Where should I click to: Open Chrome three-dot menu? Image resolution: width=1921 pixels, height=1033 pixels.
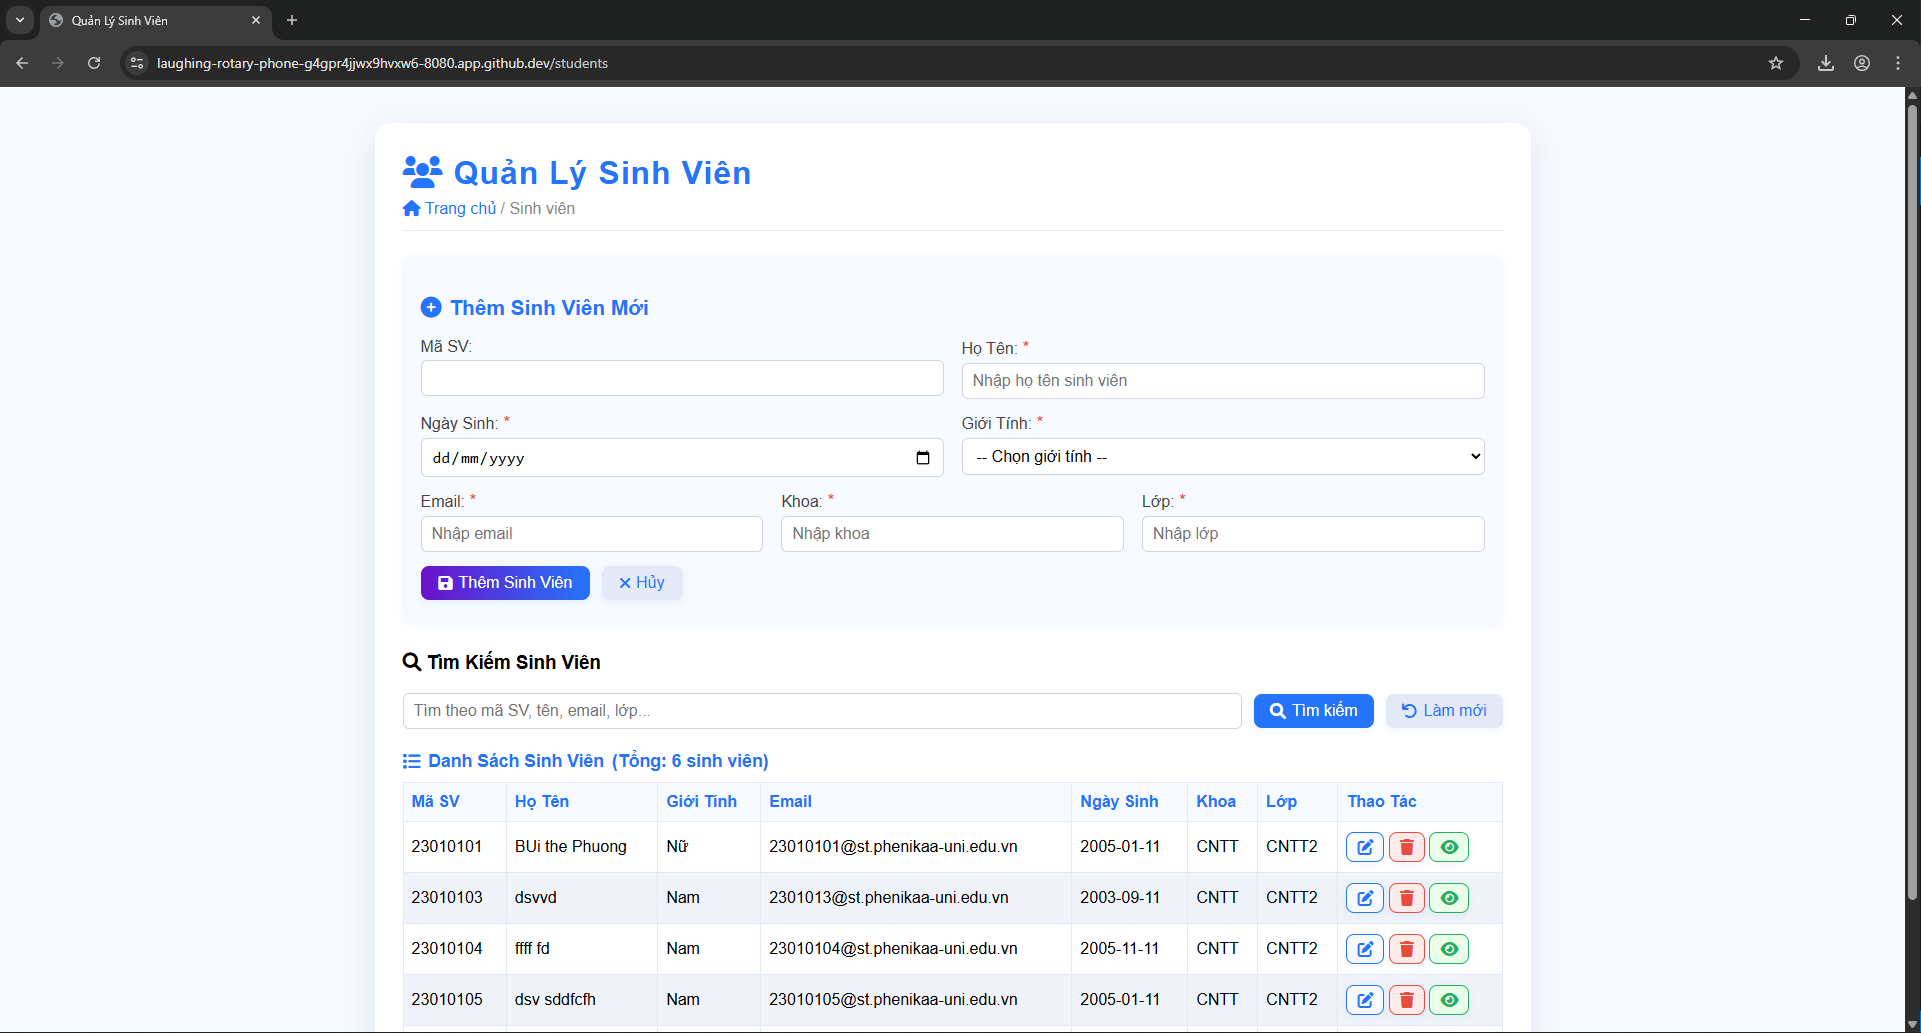[1898, 63]
